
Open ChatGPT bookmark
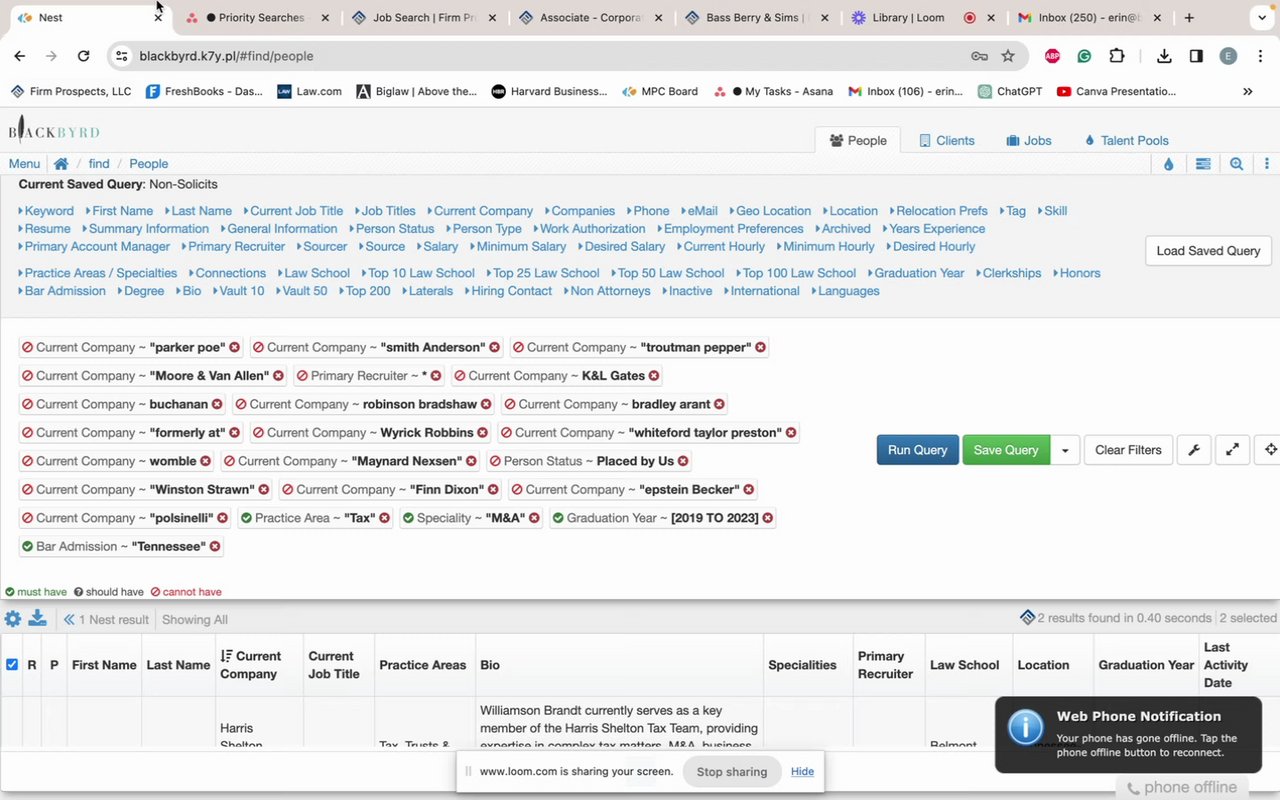pyautogui.click(x=1010, y=91)
